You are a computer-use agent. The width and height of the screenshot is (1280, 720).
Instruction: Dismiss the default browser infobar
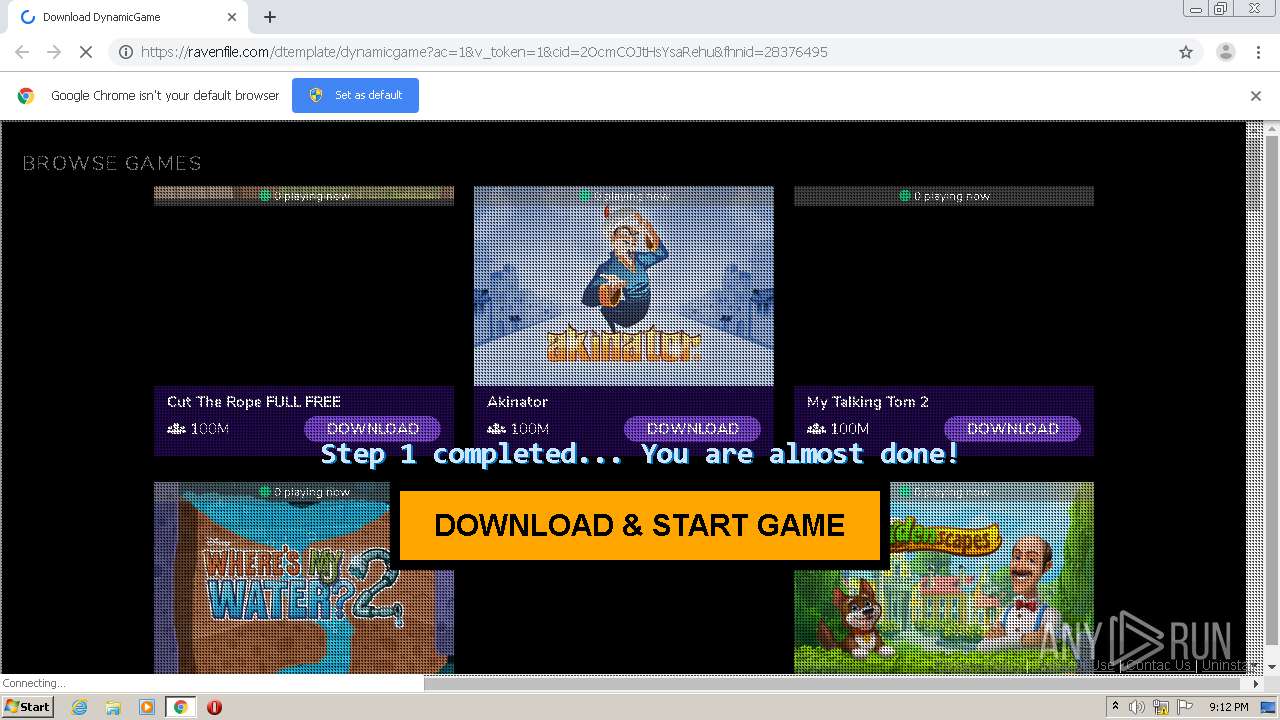1256,96
